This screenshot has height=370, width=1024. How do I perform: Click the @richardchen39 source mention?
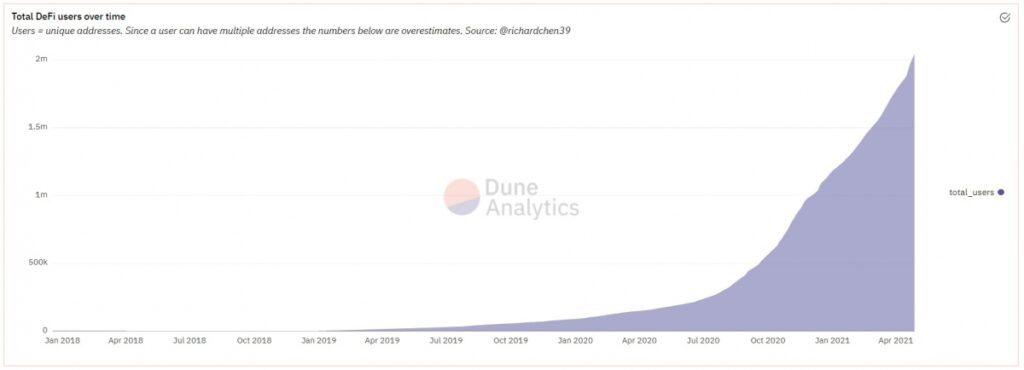[x=536, y=31]
